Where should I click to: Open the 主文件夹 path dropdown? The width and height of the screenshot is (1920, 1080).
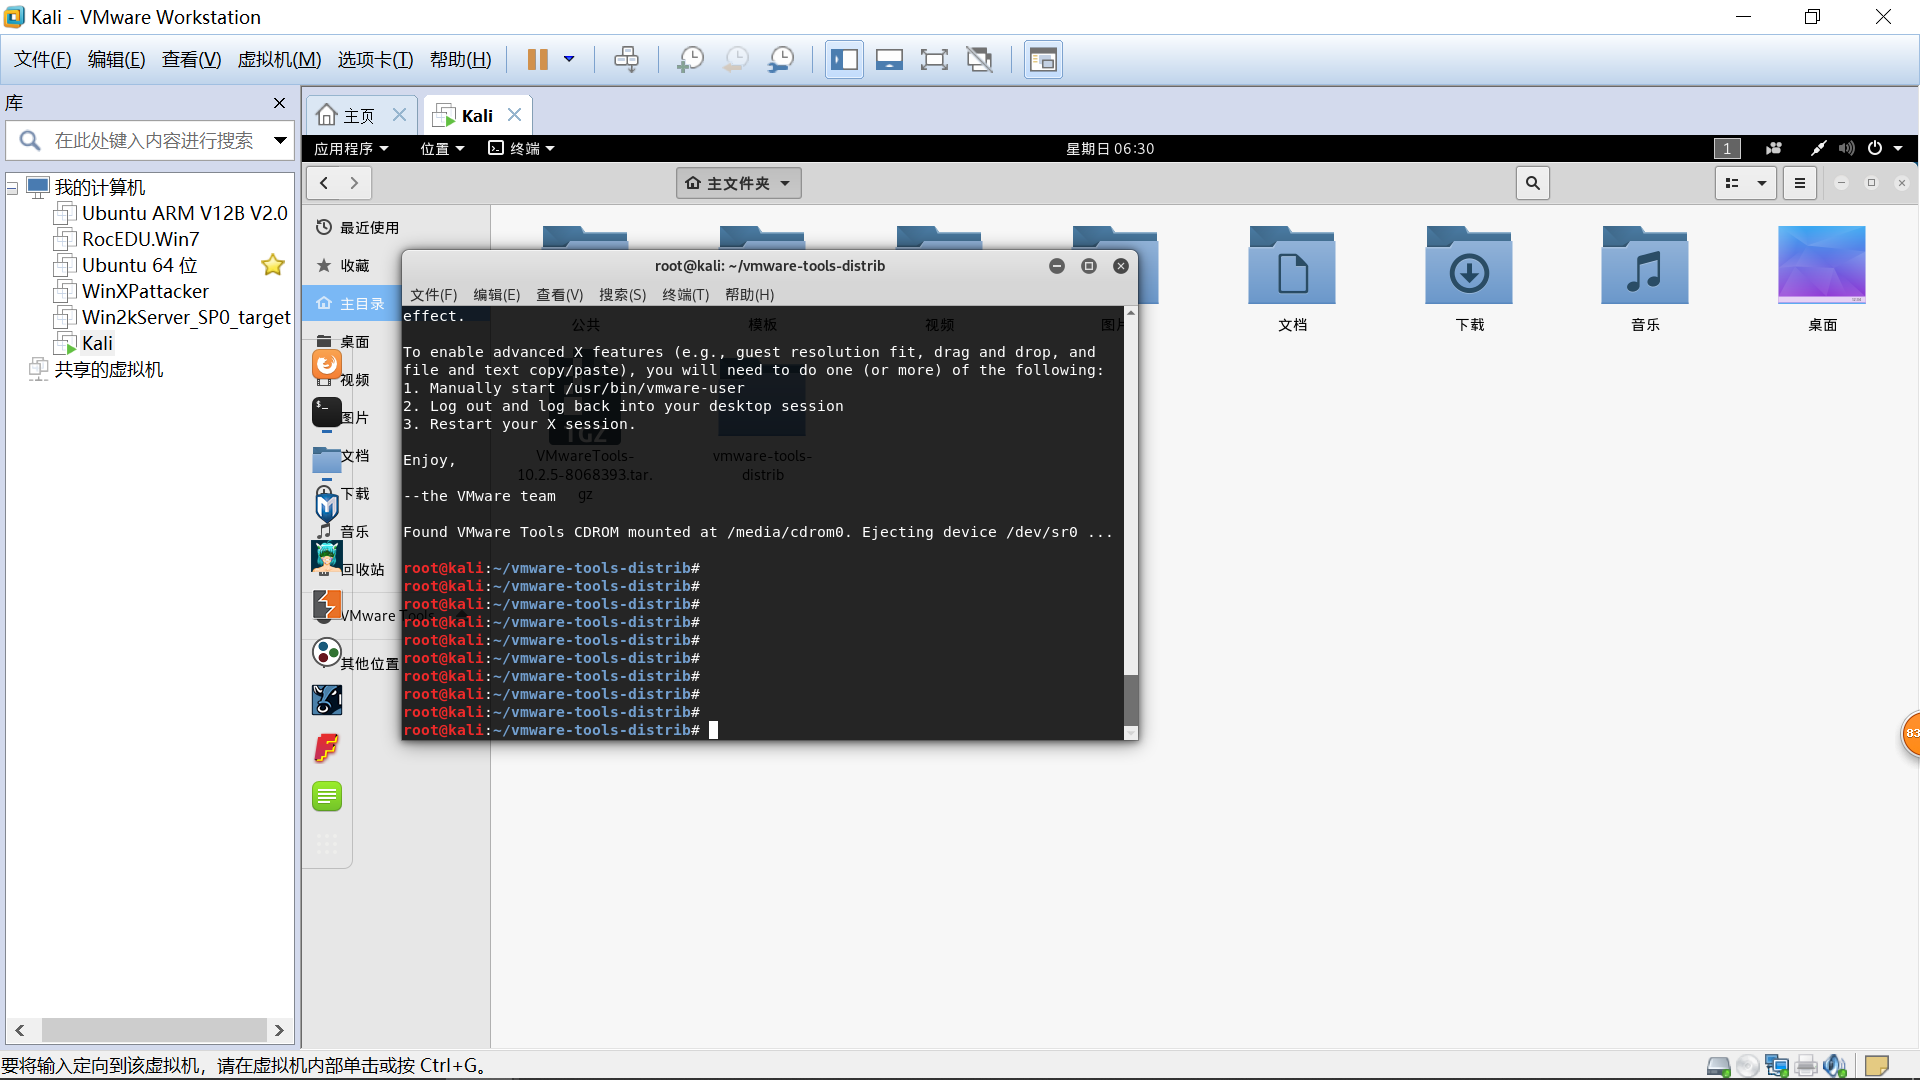(739, 183)
